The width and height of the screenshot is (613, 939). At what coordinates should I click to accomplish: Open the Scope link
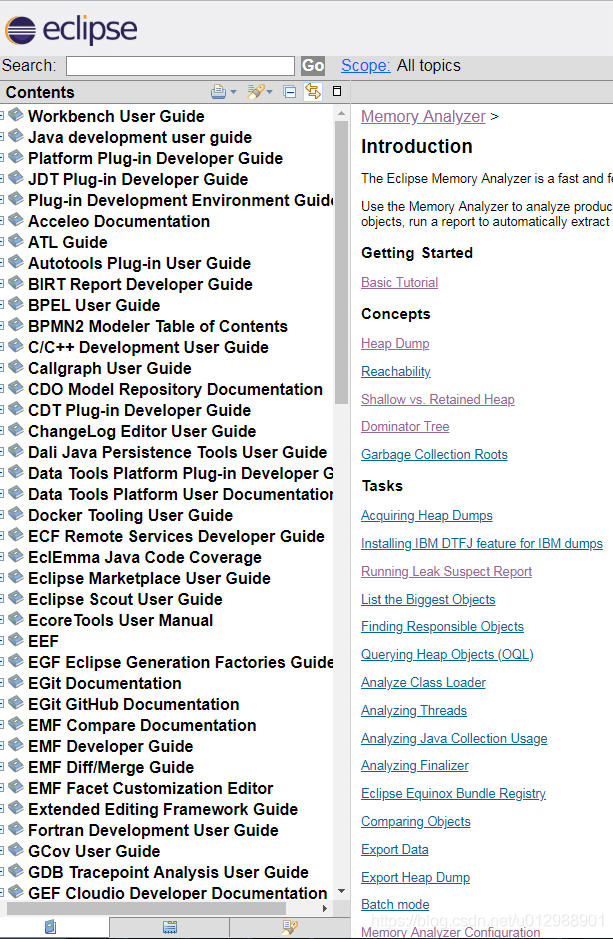[x=365, y=65]
